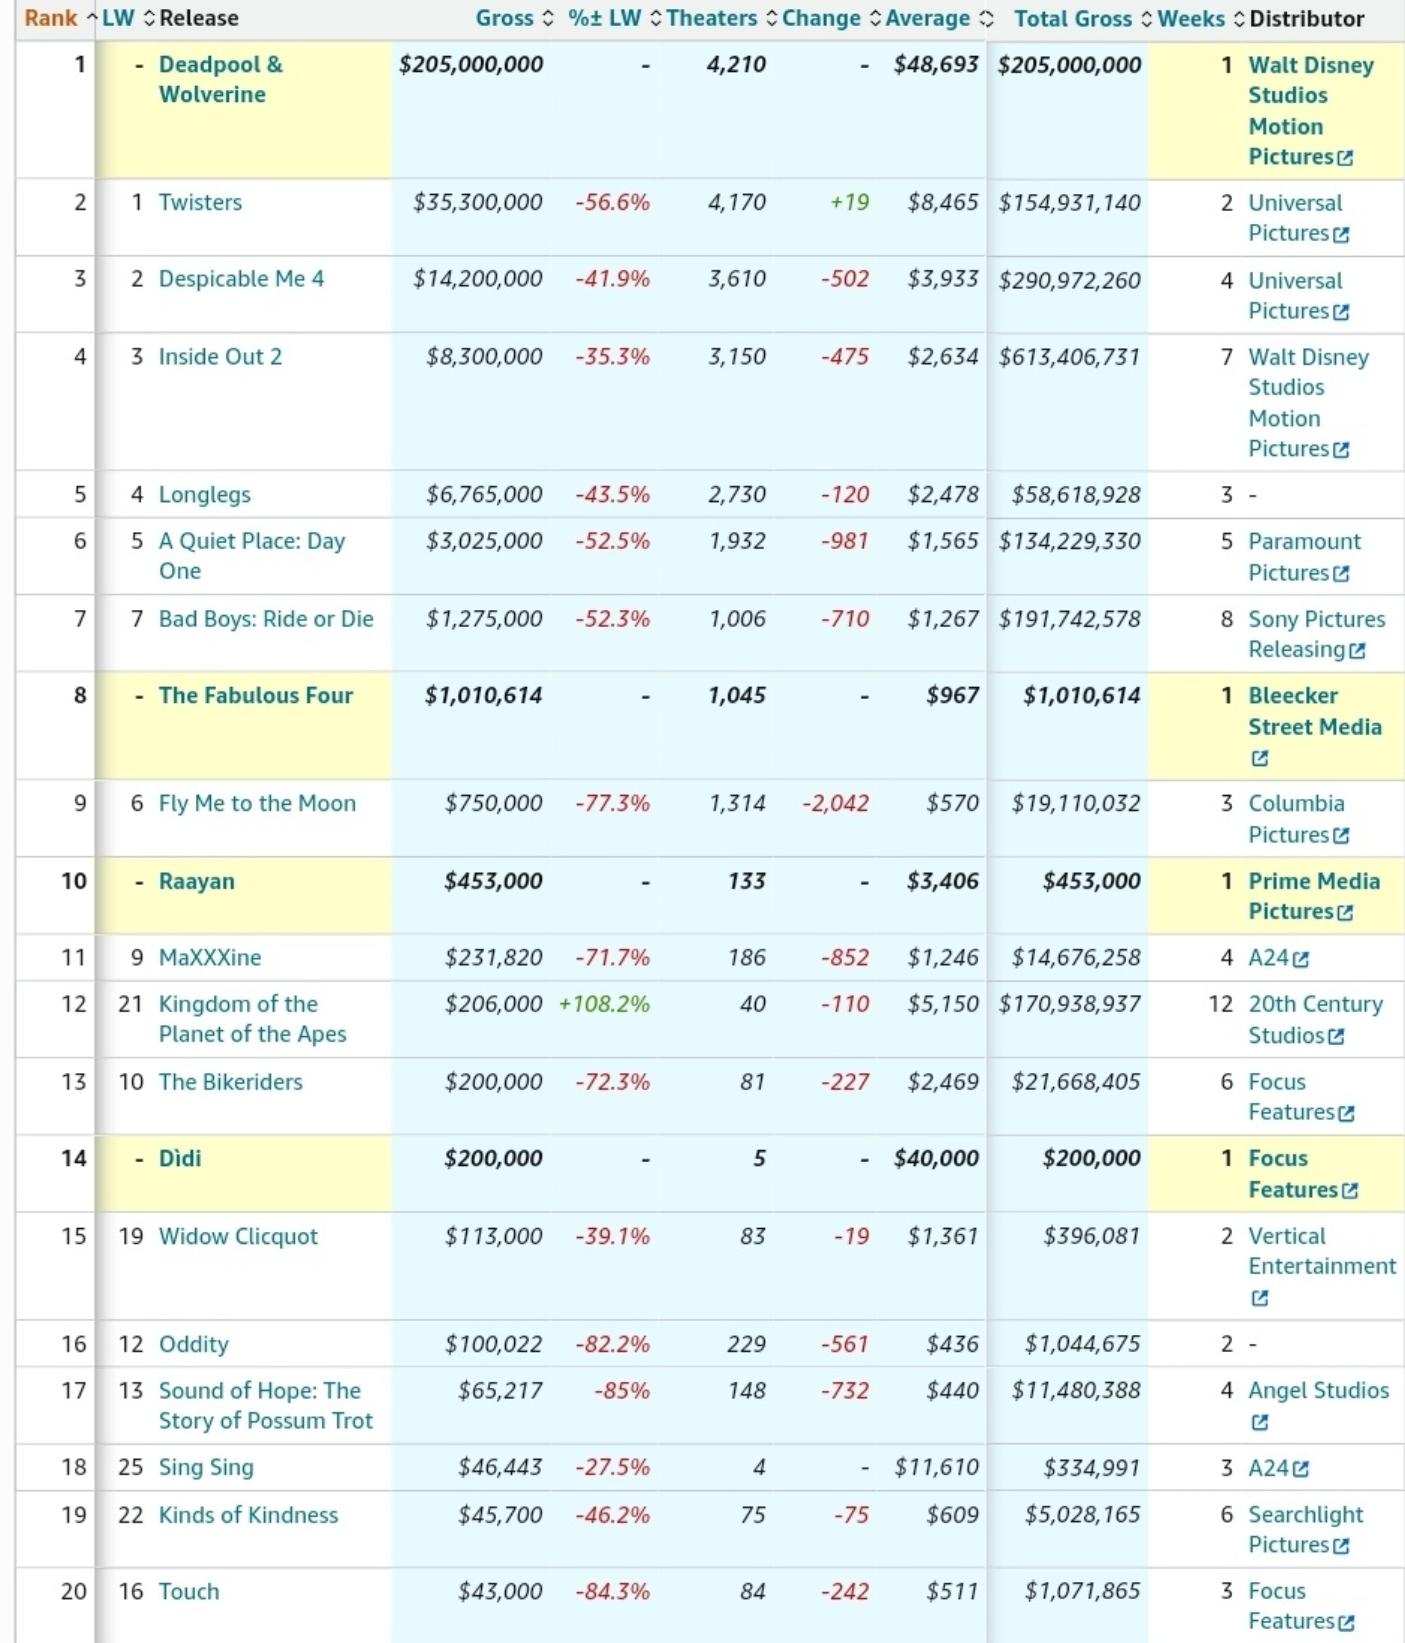Image resolution: width=1405 pixels, height=1643 pixels.
Task: Click external icon beside Prime Media Pictures
Action: point(1345,913)
